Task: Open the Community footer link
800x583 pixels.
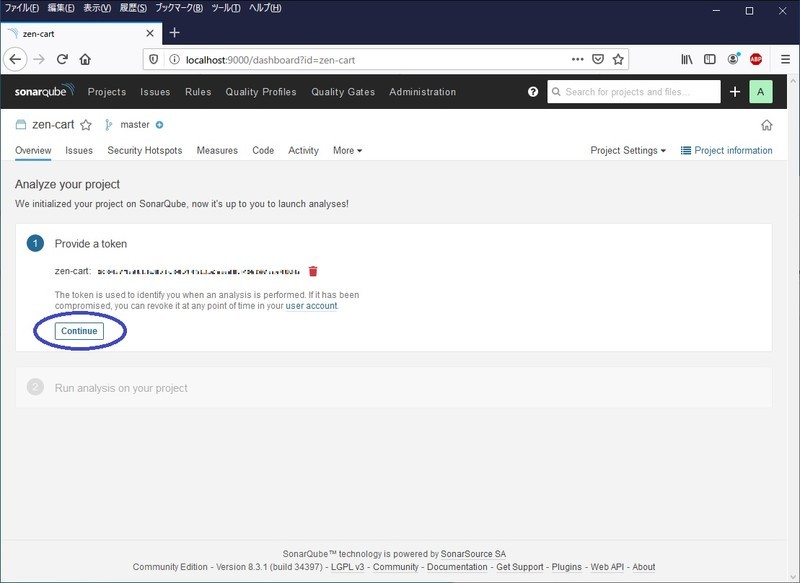Action: tap(395, 567)
